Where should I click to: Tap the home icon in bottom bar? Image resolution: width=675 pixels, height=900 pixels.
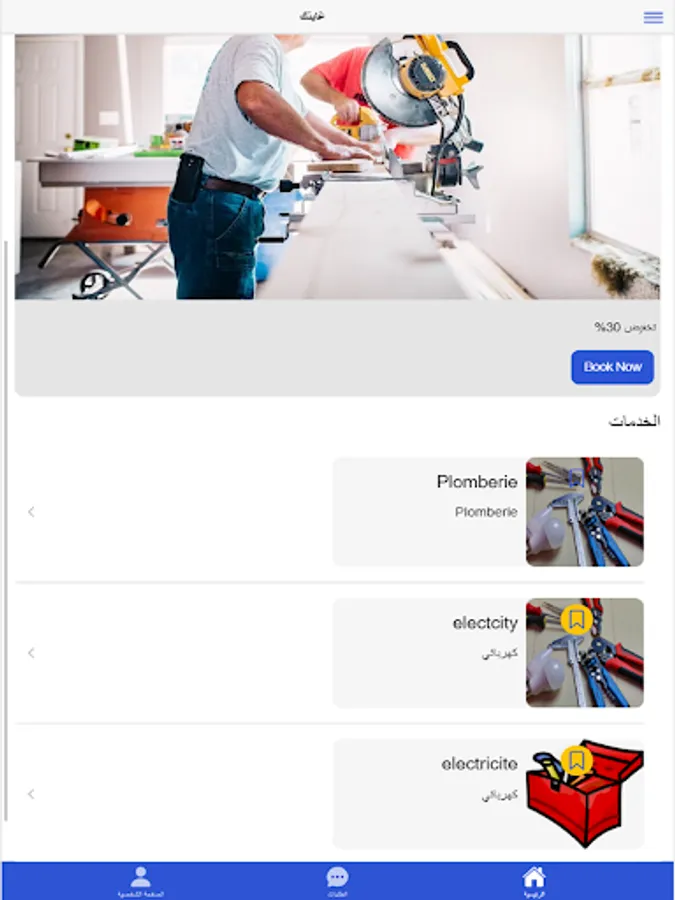point(534,877)
